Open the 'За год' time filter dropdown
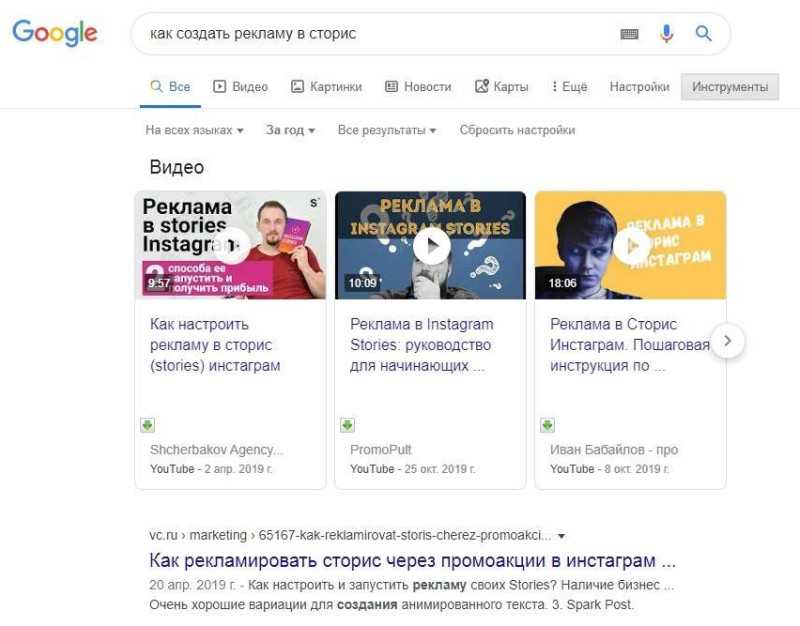 pyautogui.click(x=290, y=130)
